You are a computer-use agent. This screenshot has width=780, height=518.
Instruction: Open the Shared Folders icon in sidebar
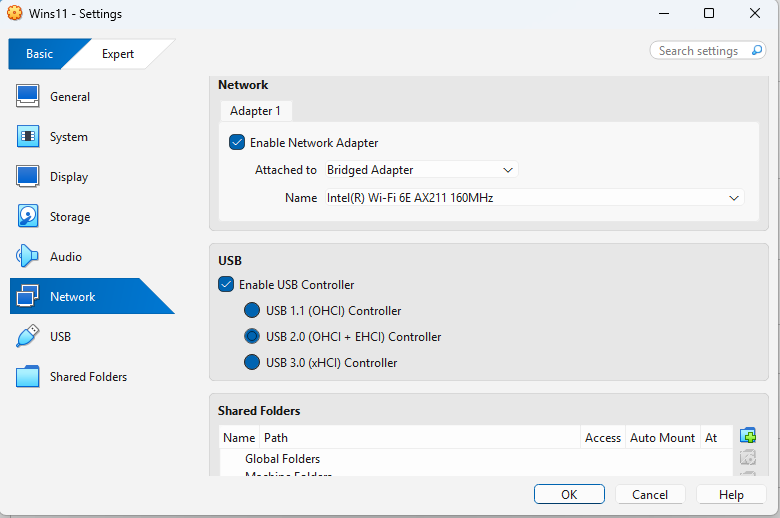pyautogui.click(x=29, y=377)
